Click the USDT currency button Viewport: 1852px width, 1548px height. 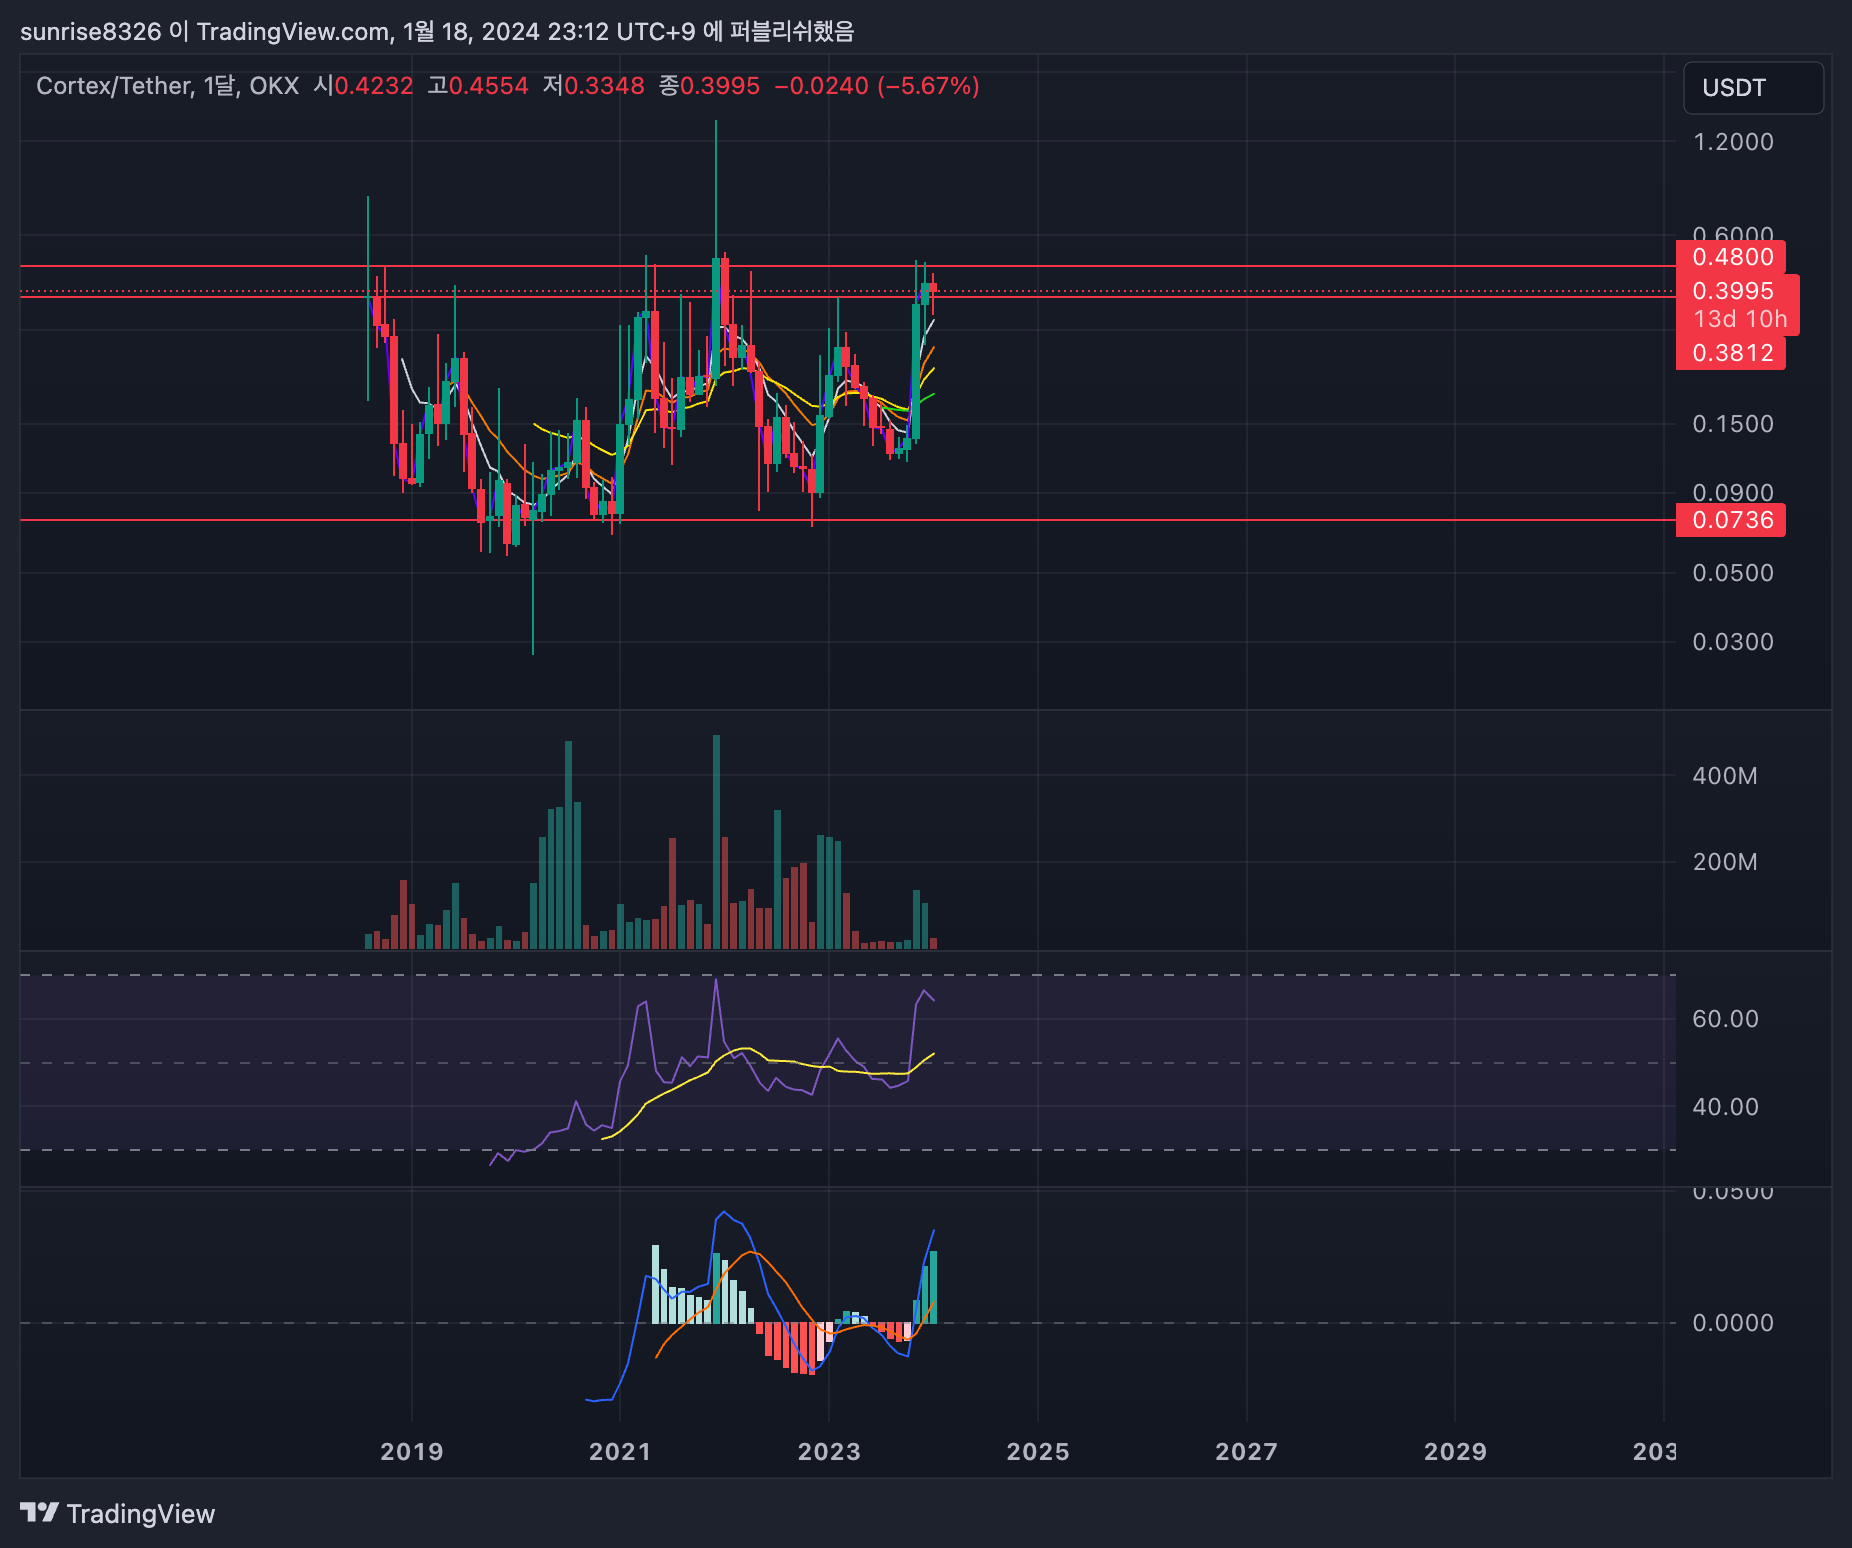[1753, 88]
